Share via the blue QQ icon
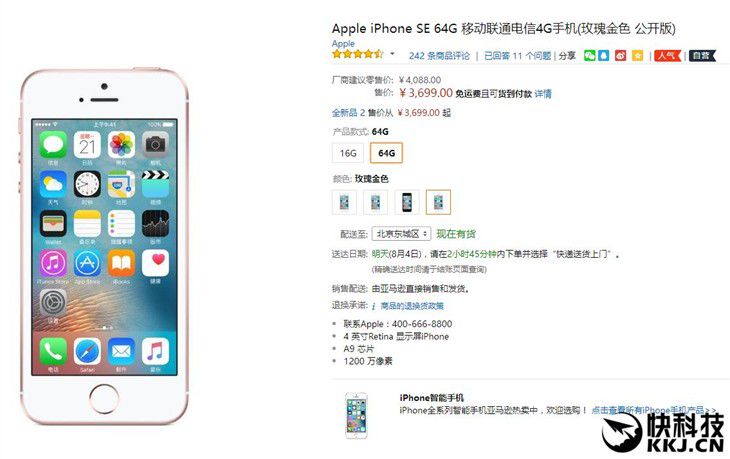The width and height of the screenshot is (730, 459). tap(603, 55)
